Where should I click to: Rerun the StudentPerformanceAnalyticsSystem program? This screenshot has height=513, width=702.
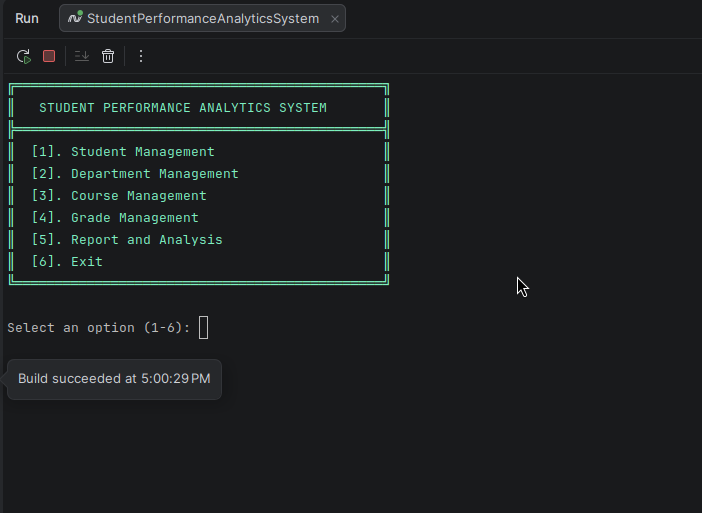pos(24,56)
